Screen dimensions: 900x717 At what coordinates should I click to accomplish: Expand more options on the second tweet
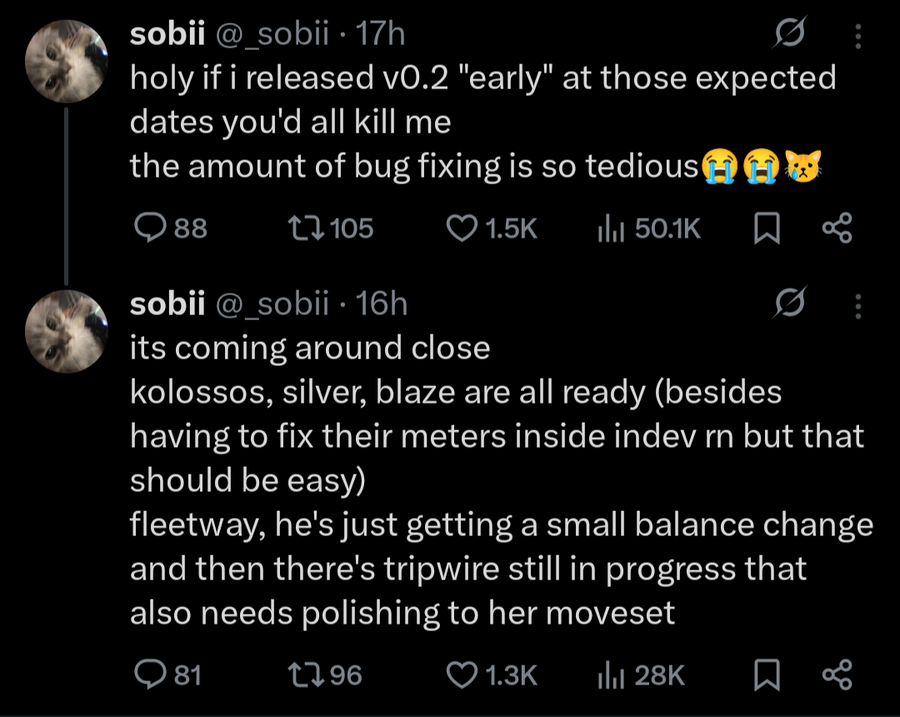[856, 304]
